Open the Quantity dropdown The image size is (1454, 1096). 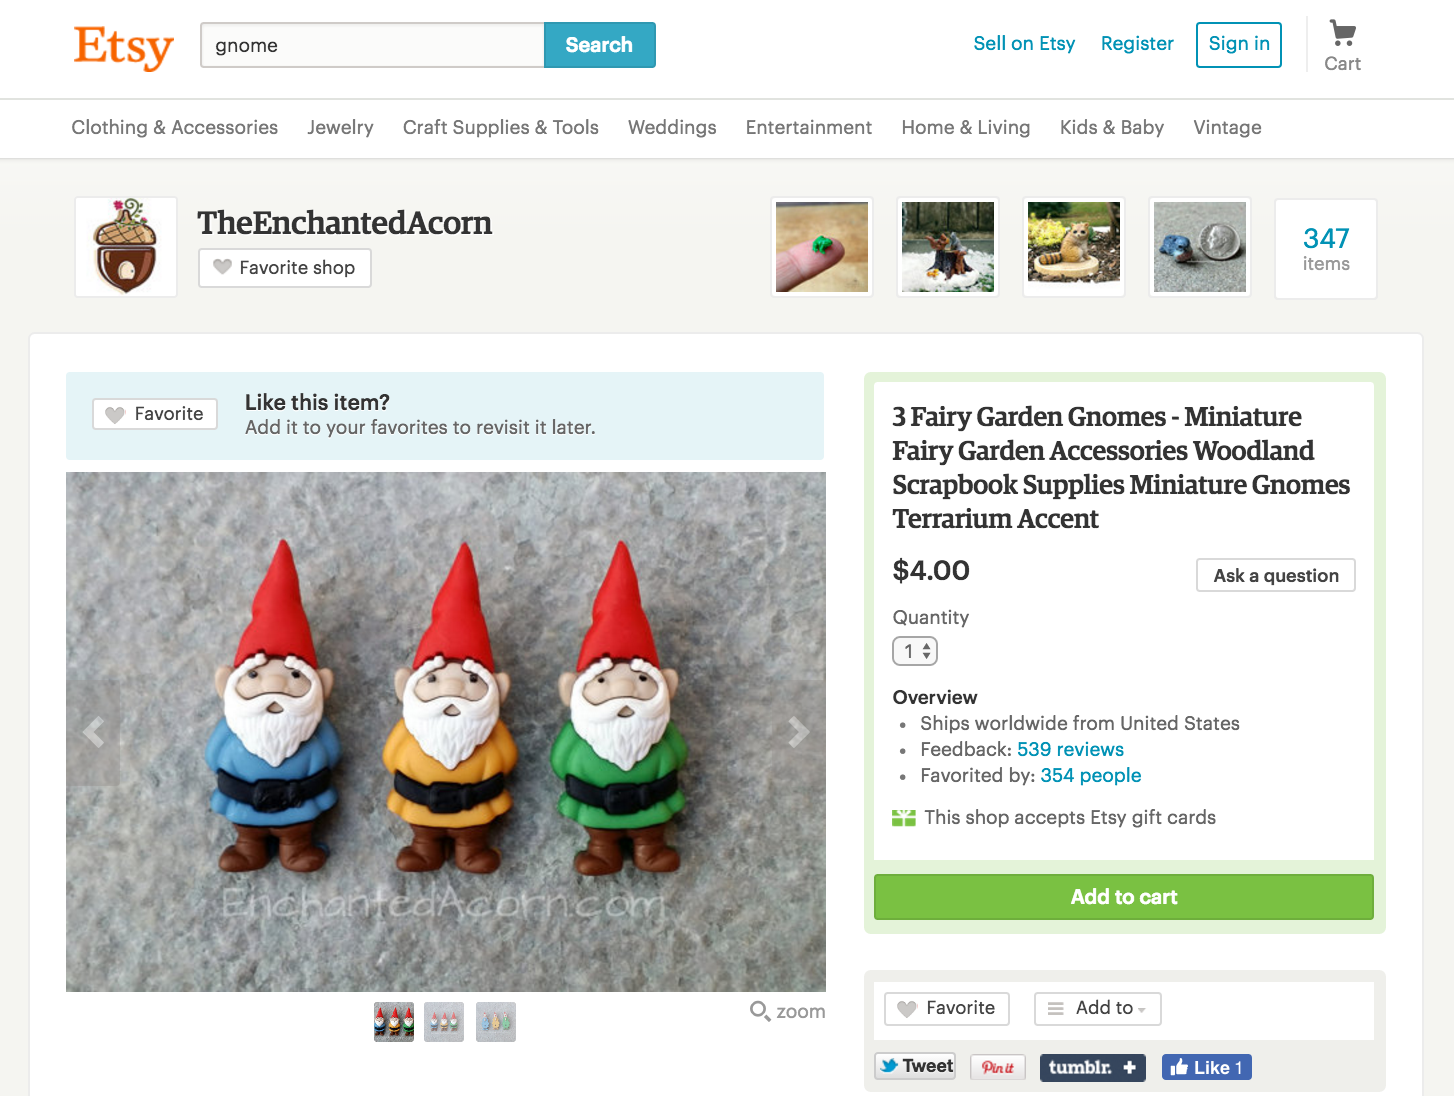click(915, 651)
